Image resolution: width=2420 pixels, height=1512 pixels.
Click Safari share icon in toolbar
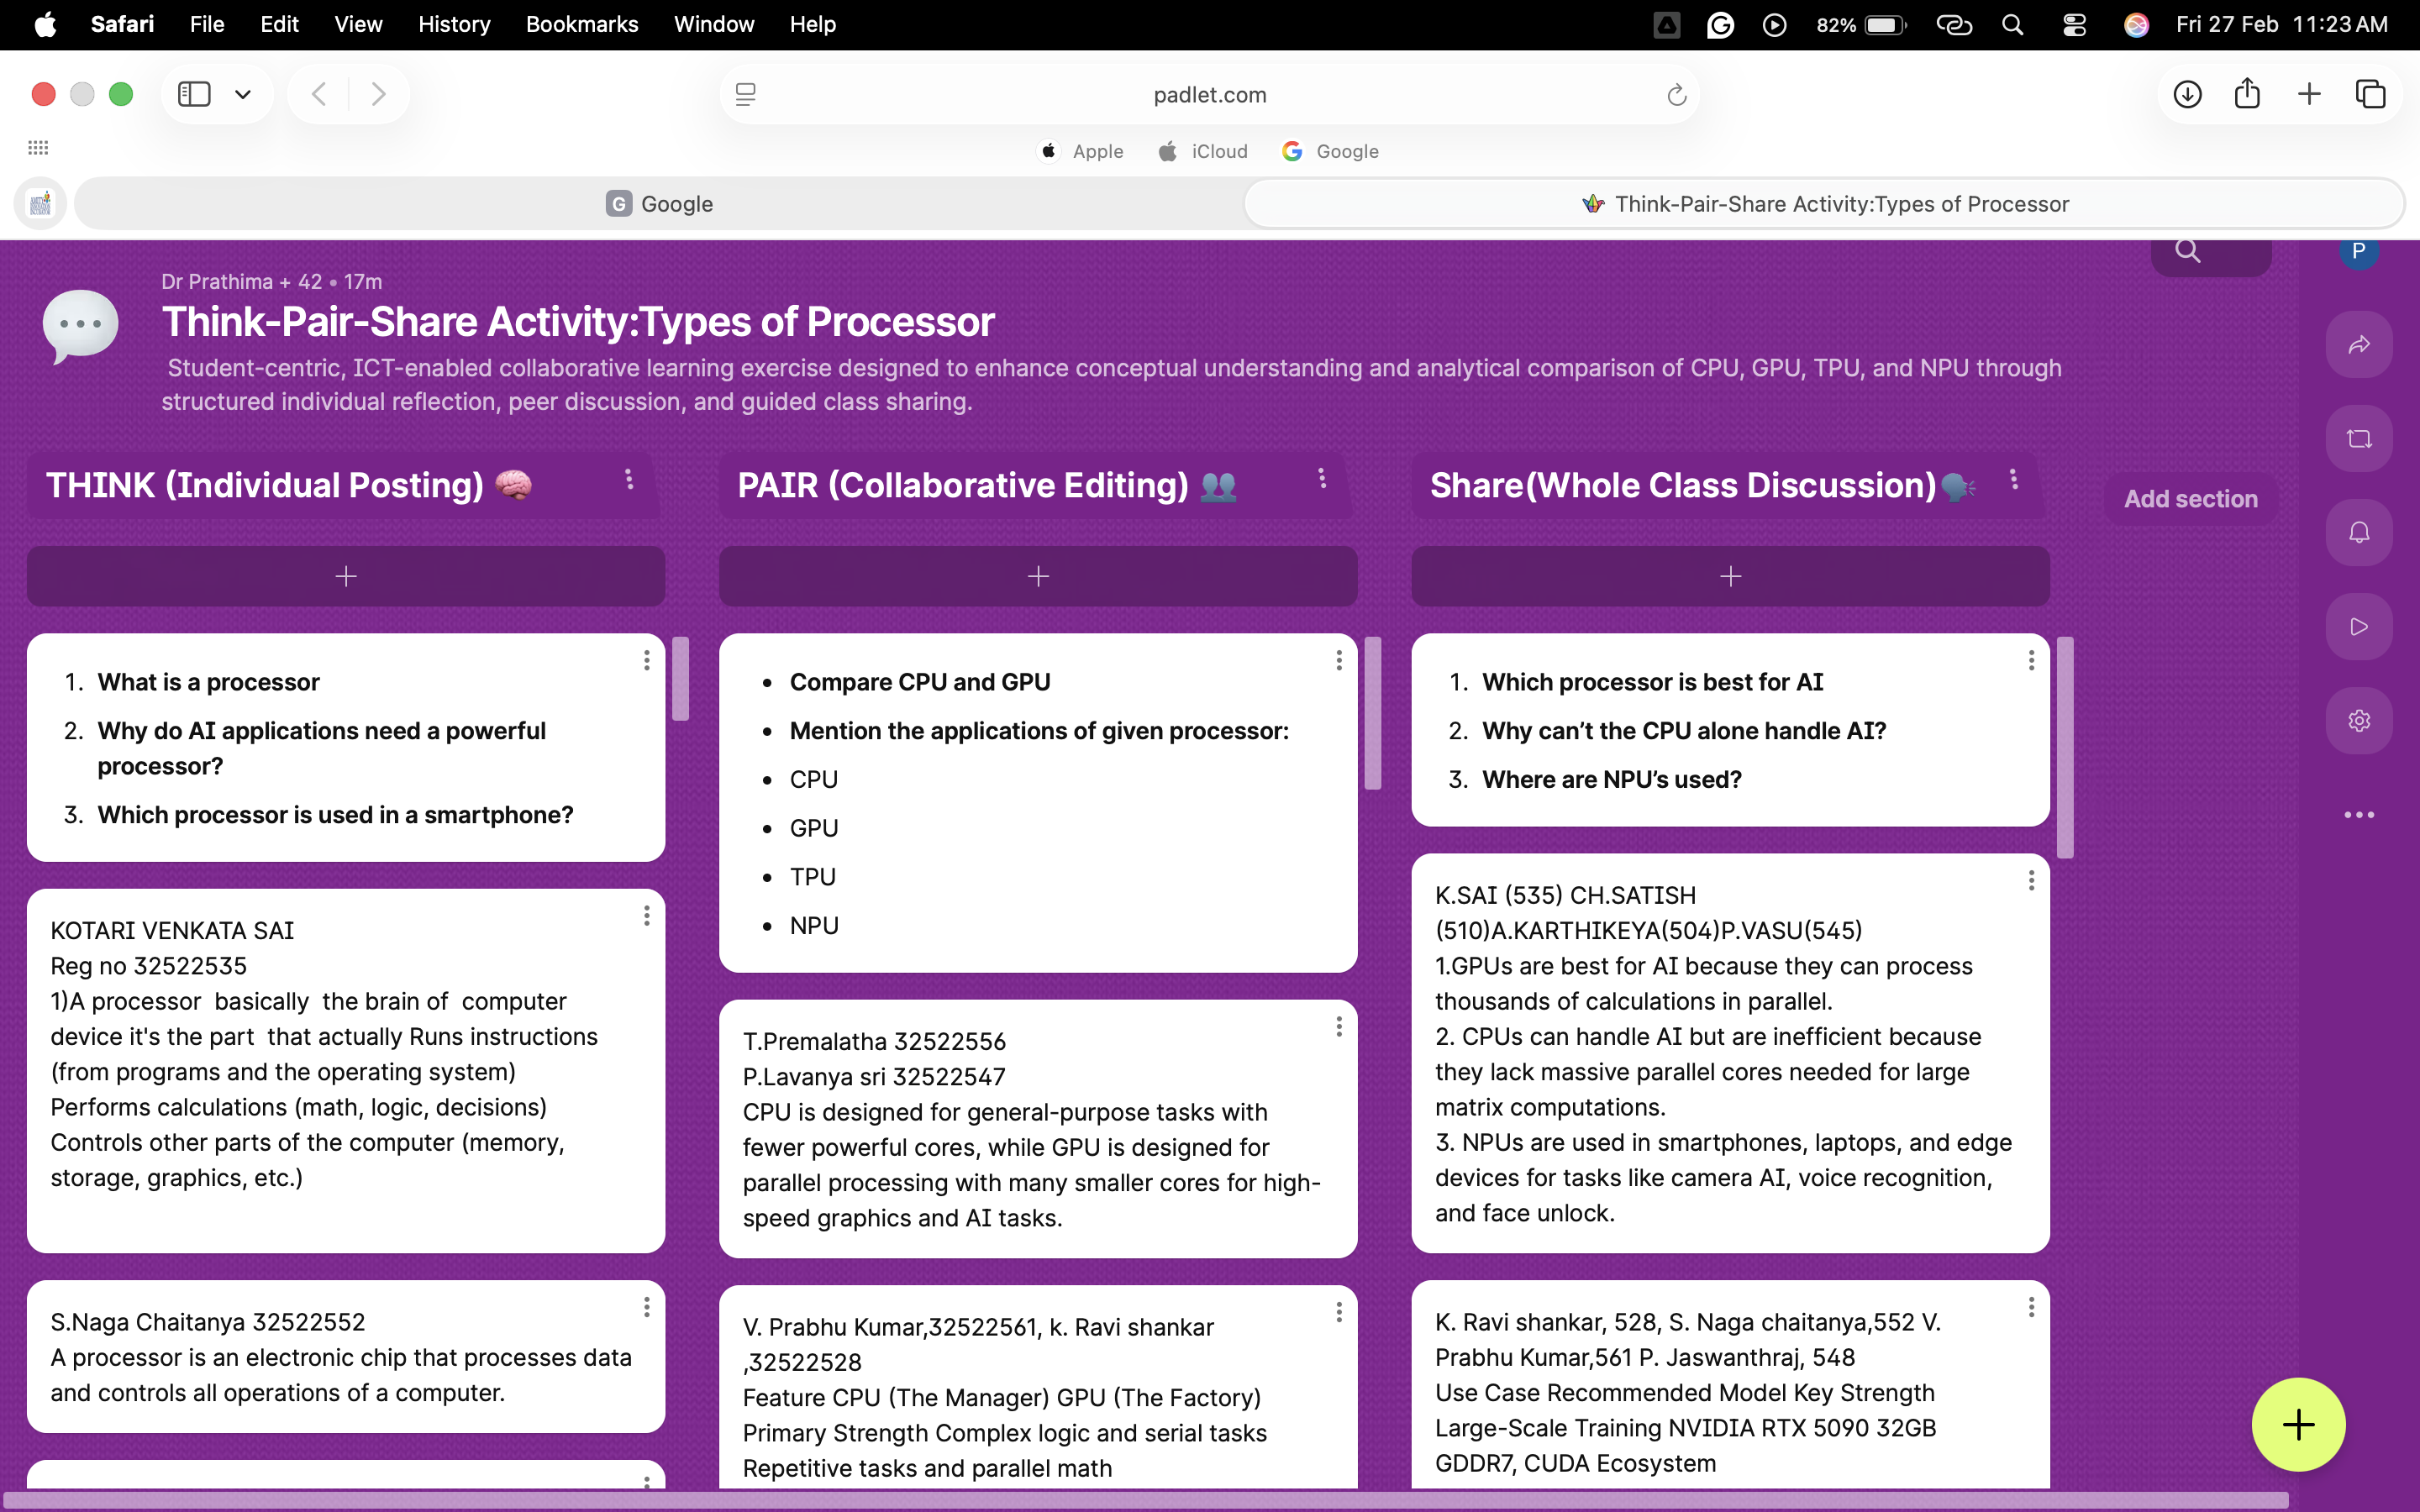pyautogui.click(x=2247, y=94)
